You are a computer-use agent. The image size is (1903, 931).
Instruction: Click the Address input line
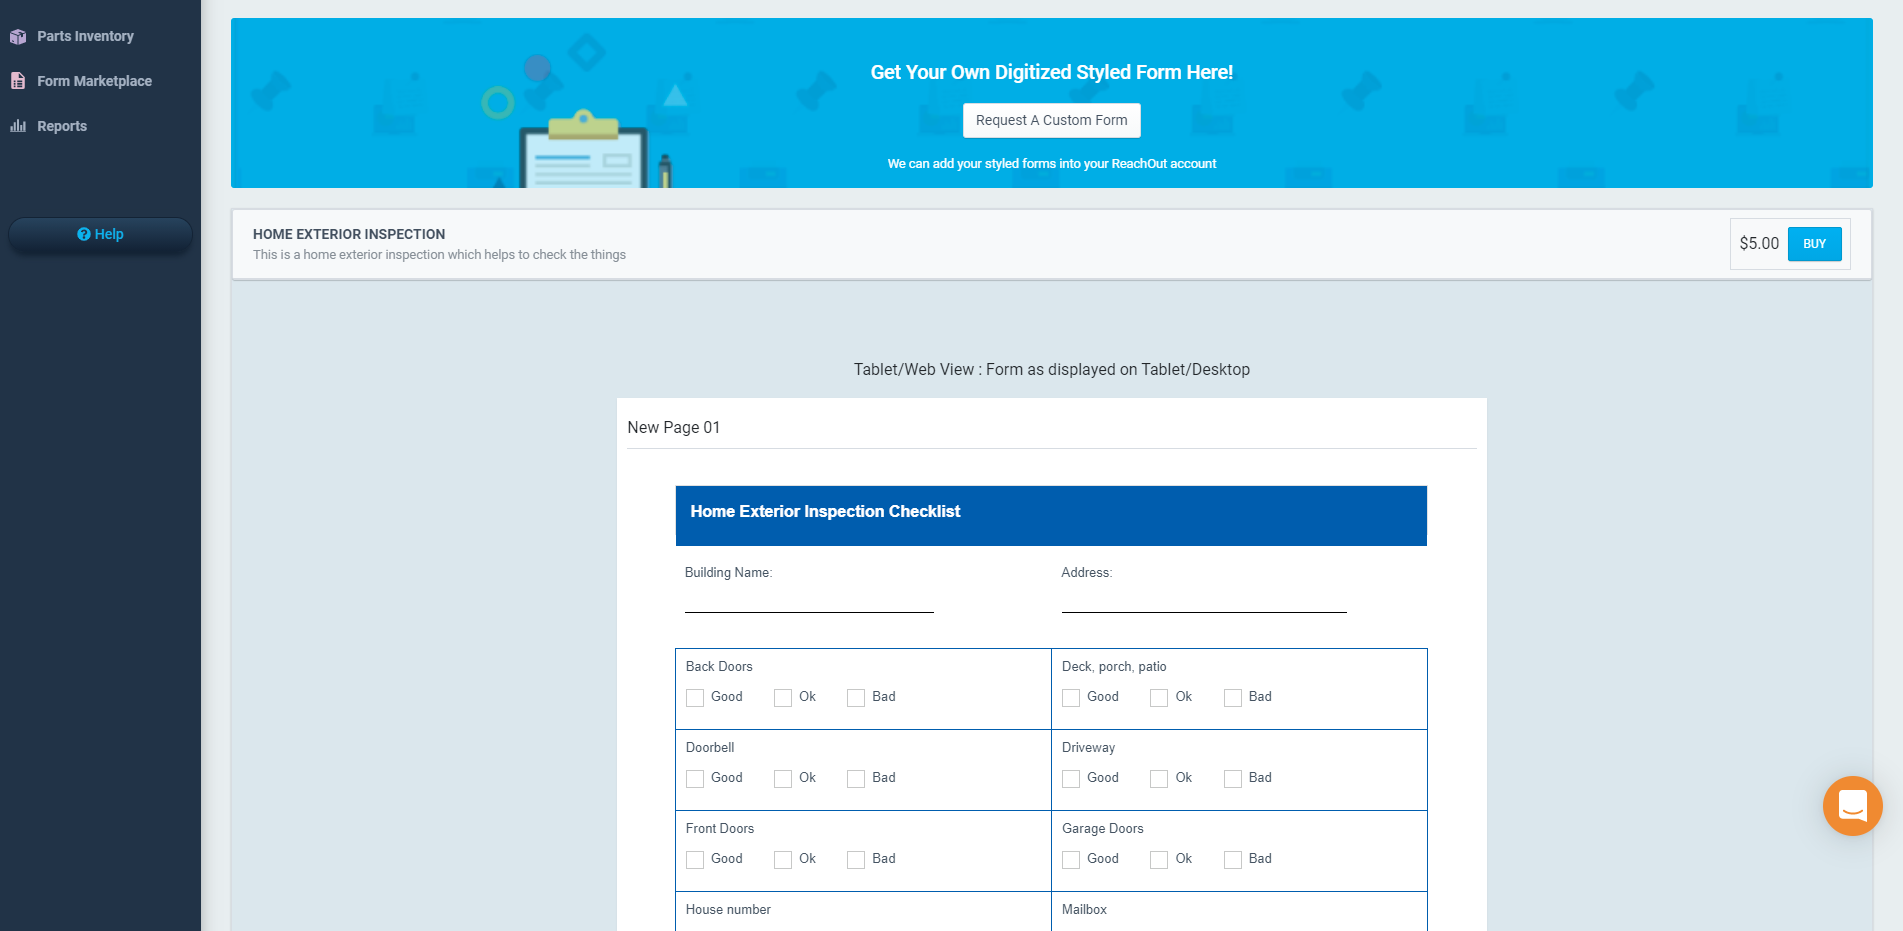click(1203, 605)
